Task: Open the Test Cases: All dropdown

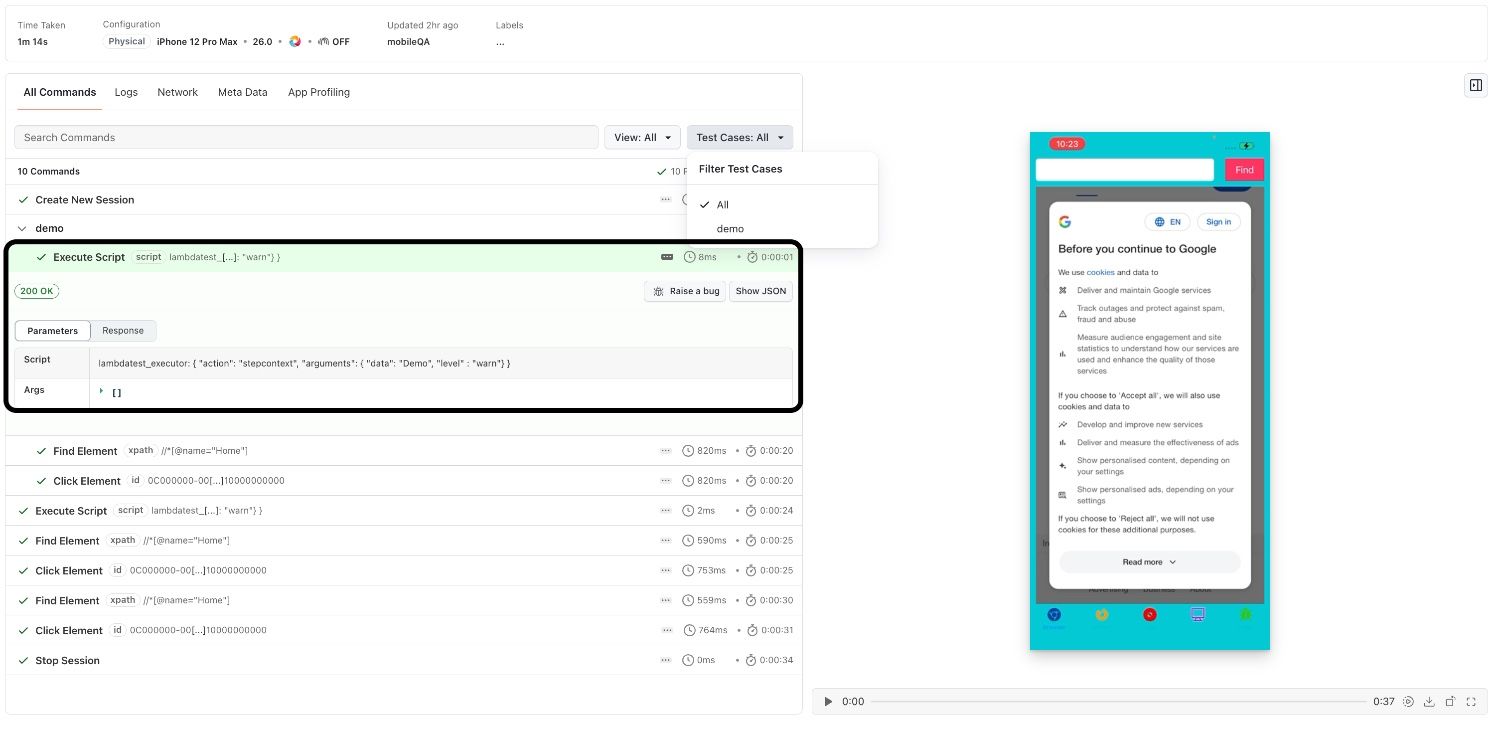Action: pos(739,137)
